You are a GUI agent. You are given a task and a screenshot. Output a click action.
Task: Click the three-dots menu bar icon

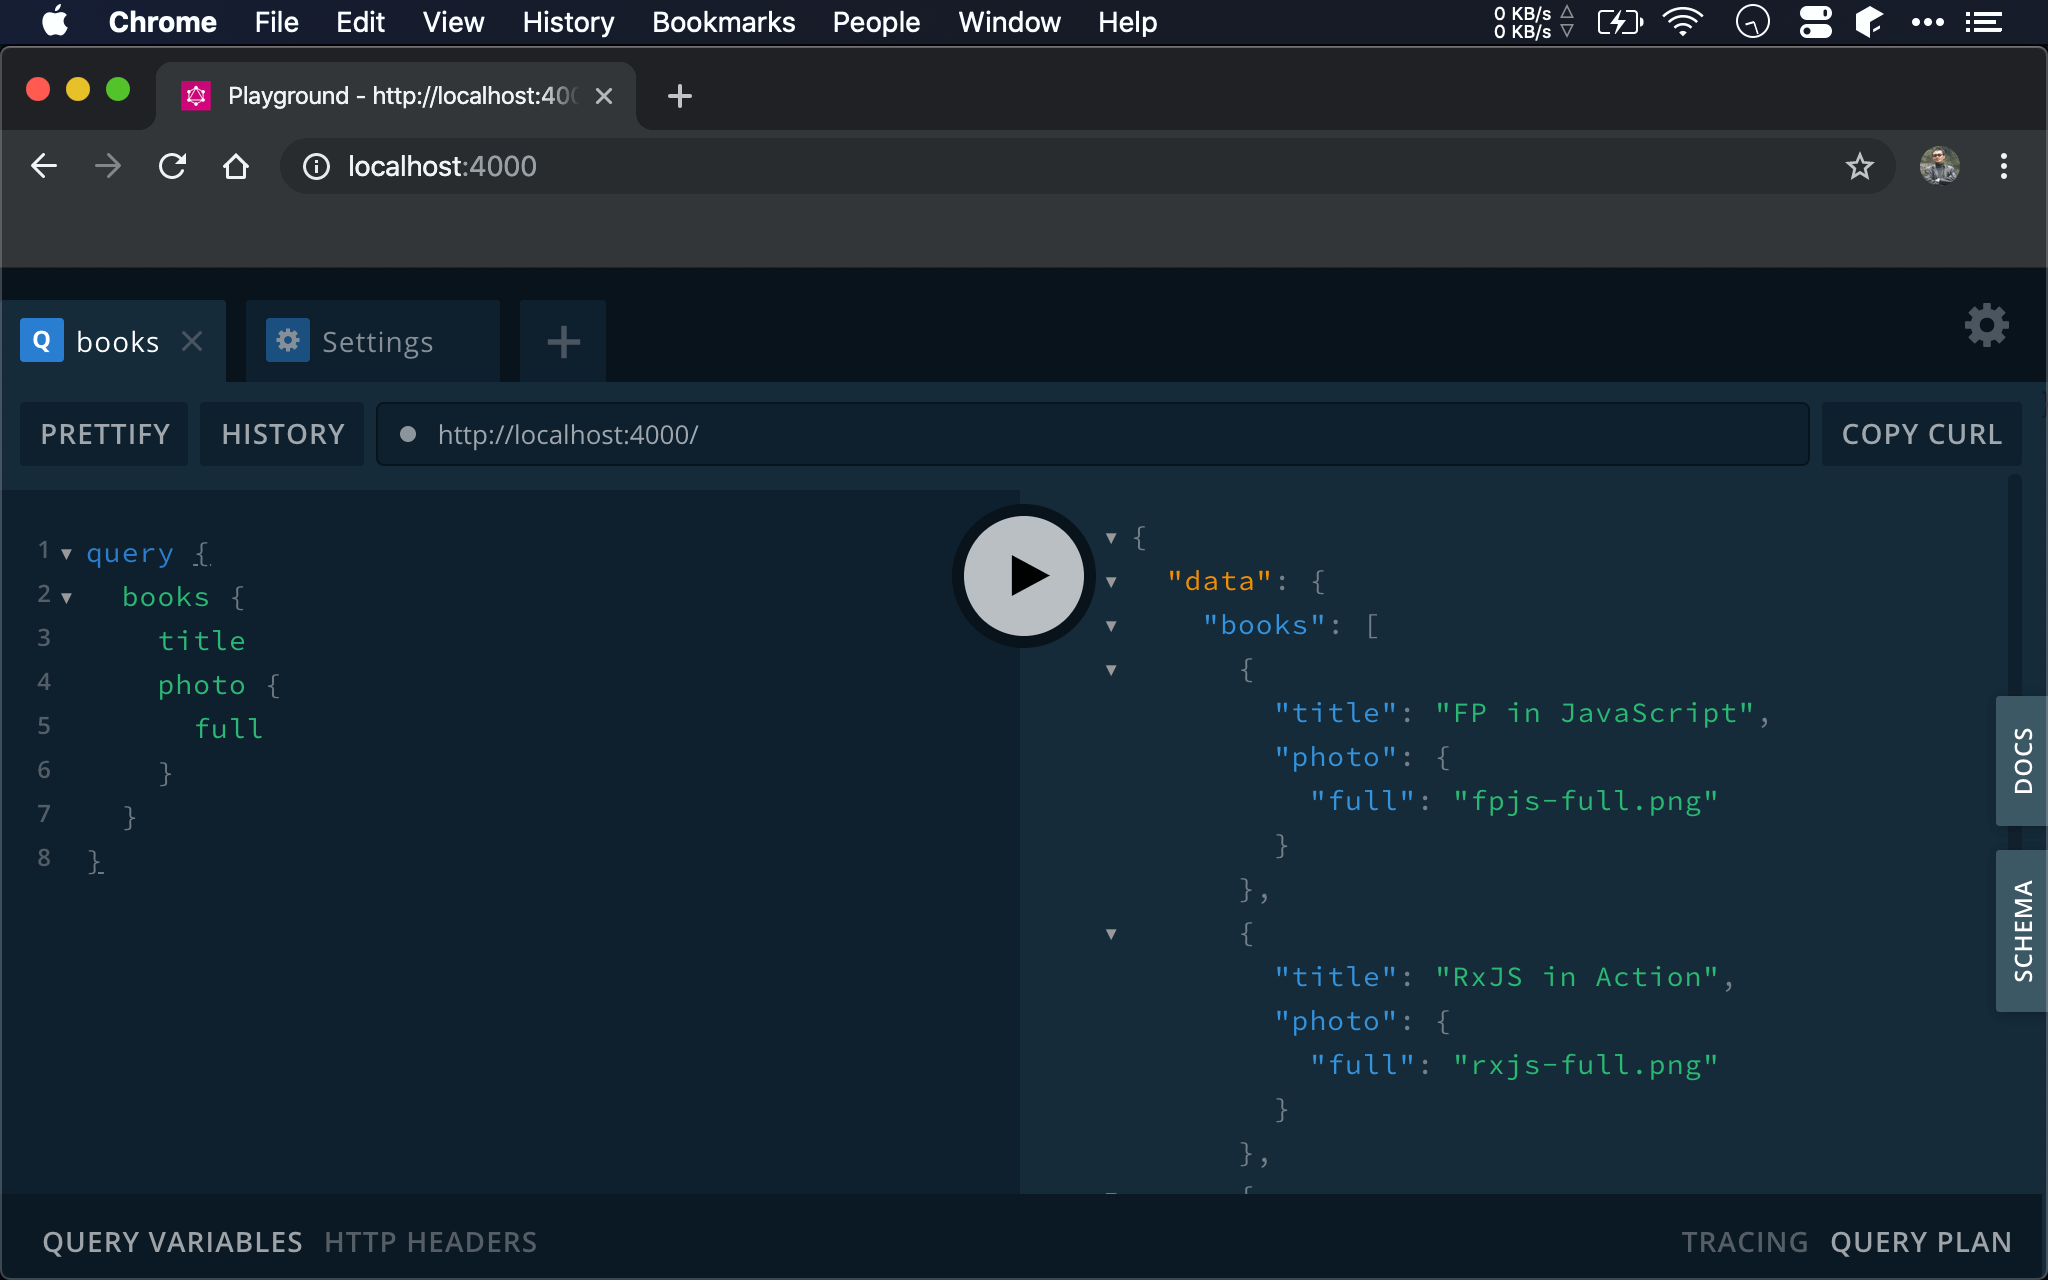1927,21
